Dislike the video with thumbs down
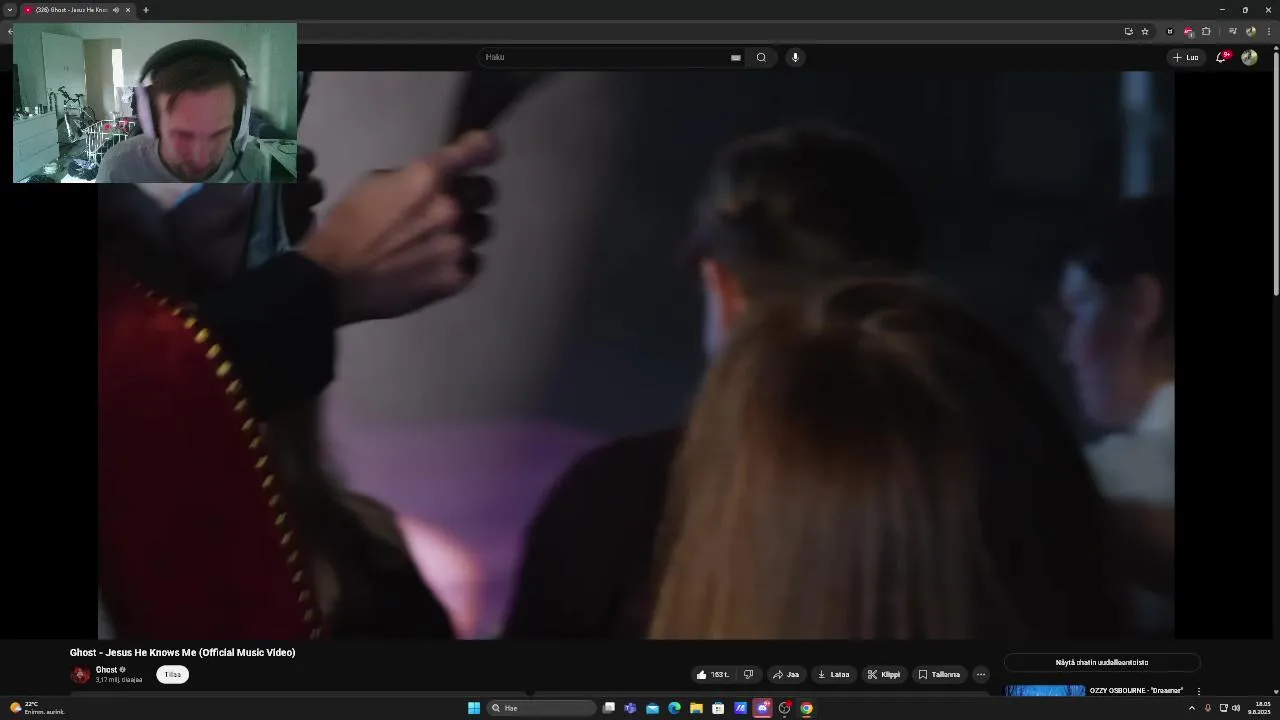The height and width of the screenshot is (720, 1280). pos(748,674)
